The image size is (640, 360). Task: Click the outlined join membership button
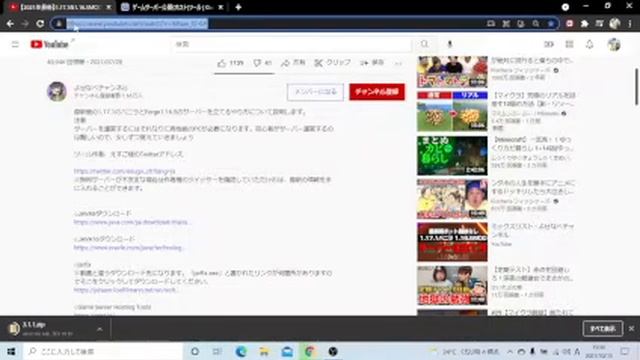315,92
